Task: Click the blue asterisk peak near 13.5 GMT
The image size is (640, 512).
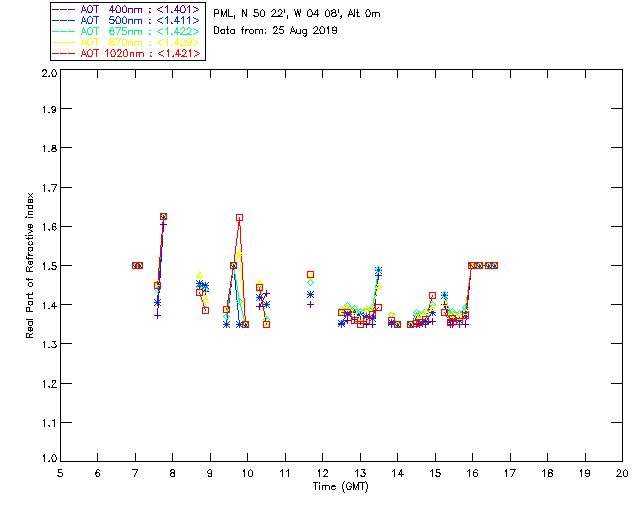Action: click(378, 271)
